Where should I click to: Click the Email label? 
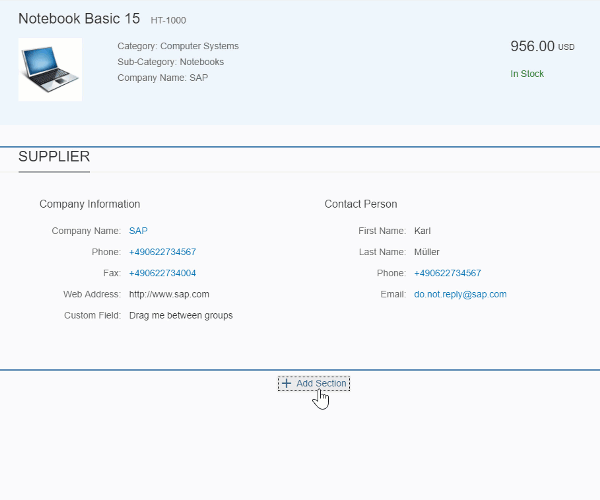click(393, 294)
